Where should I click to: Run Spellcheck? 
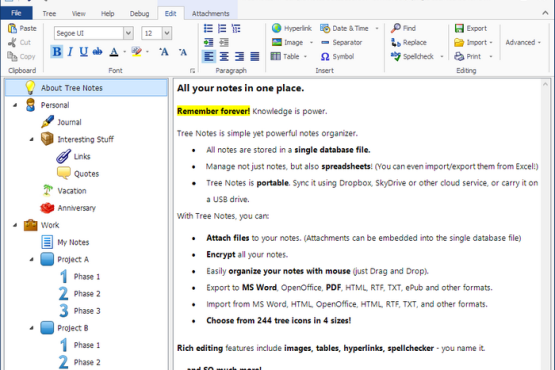click(x=412, y=56)
